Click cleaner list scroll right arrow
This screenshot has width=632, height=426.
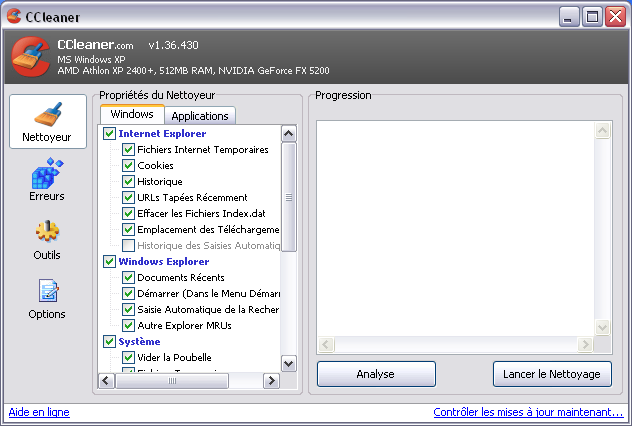click(271, 380)
